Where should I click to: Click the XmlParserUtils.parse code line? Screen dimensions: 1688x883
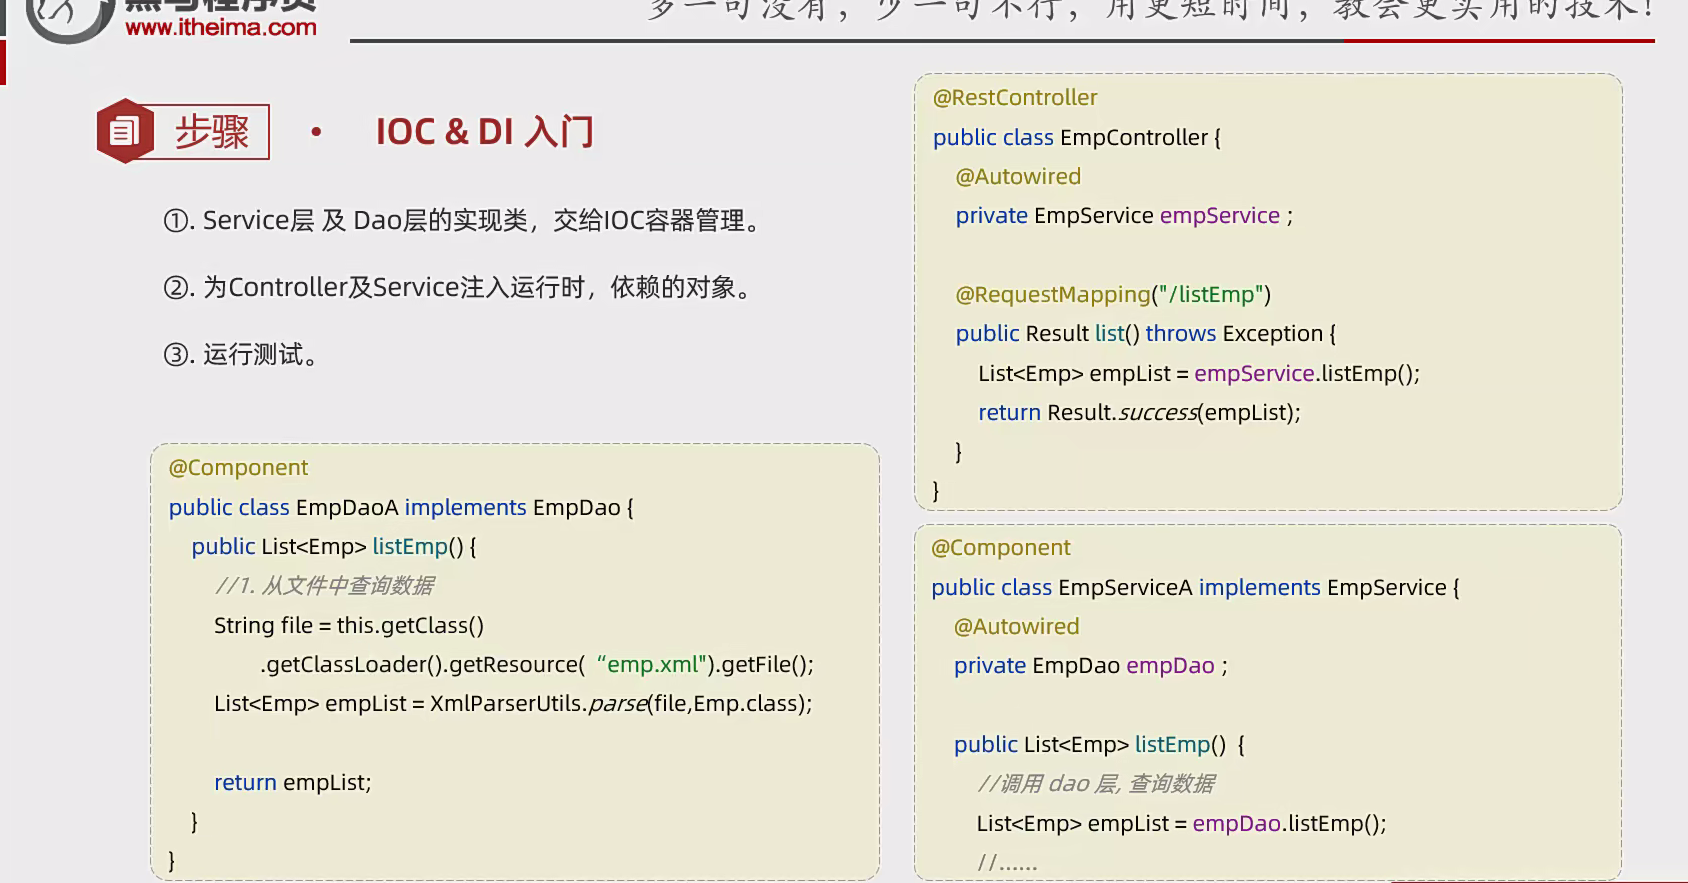tap(513, 704)
